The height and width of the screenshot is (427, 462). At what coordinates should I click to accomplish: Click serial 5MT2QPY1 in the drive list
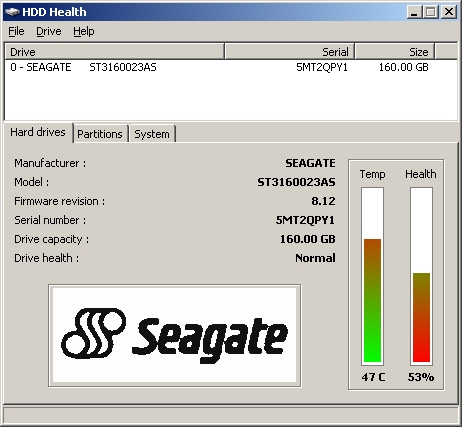tap(322, 67)
